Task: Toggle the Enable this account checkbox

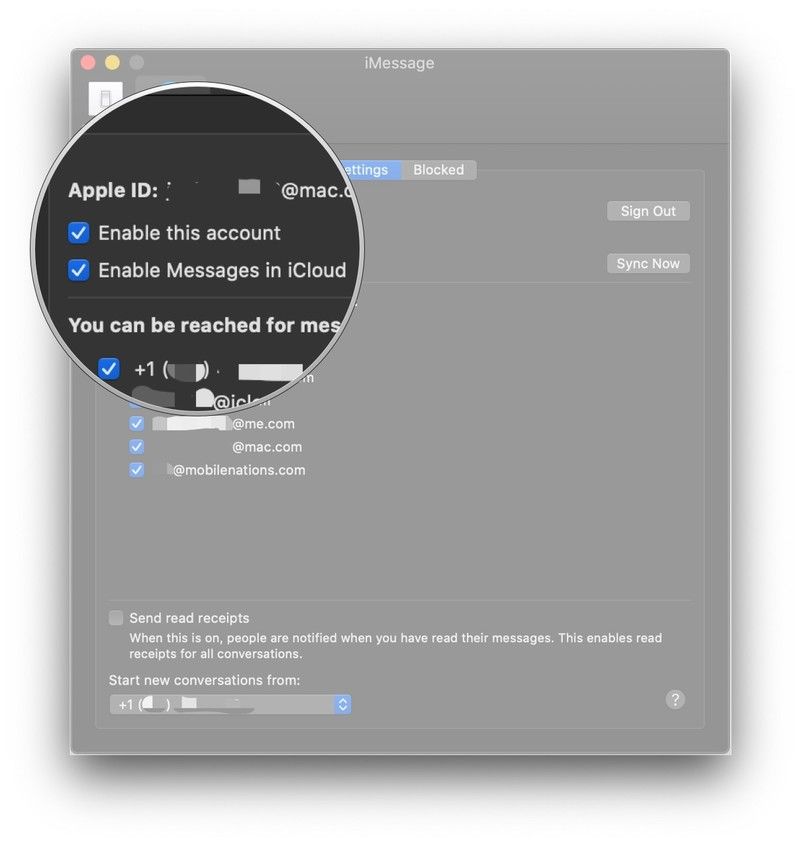Action: (79, 233)
